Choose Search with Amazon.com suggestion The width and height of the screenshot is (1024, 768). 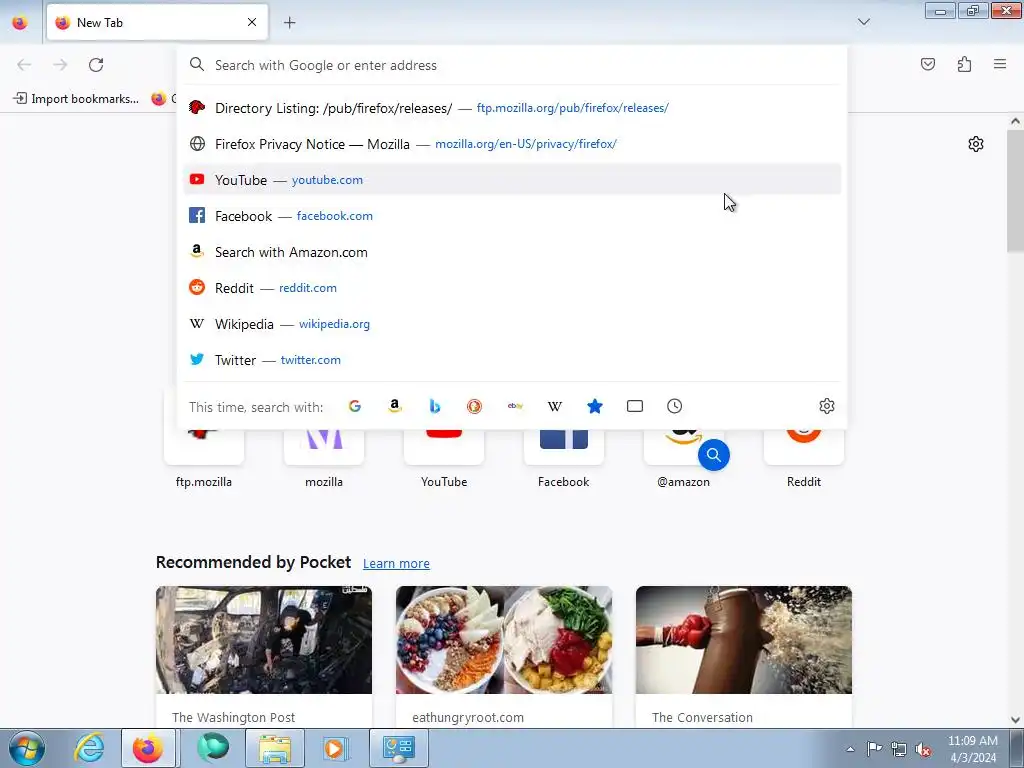tap(512, 252)
